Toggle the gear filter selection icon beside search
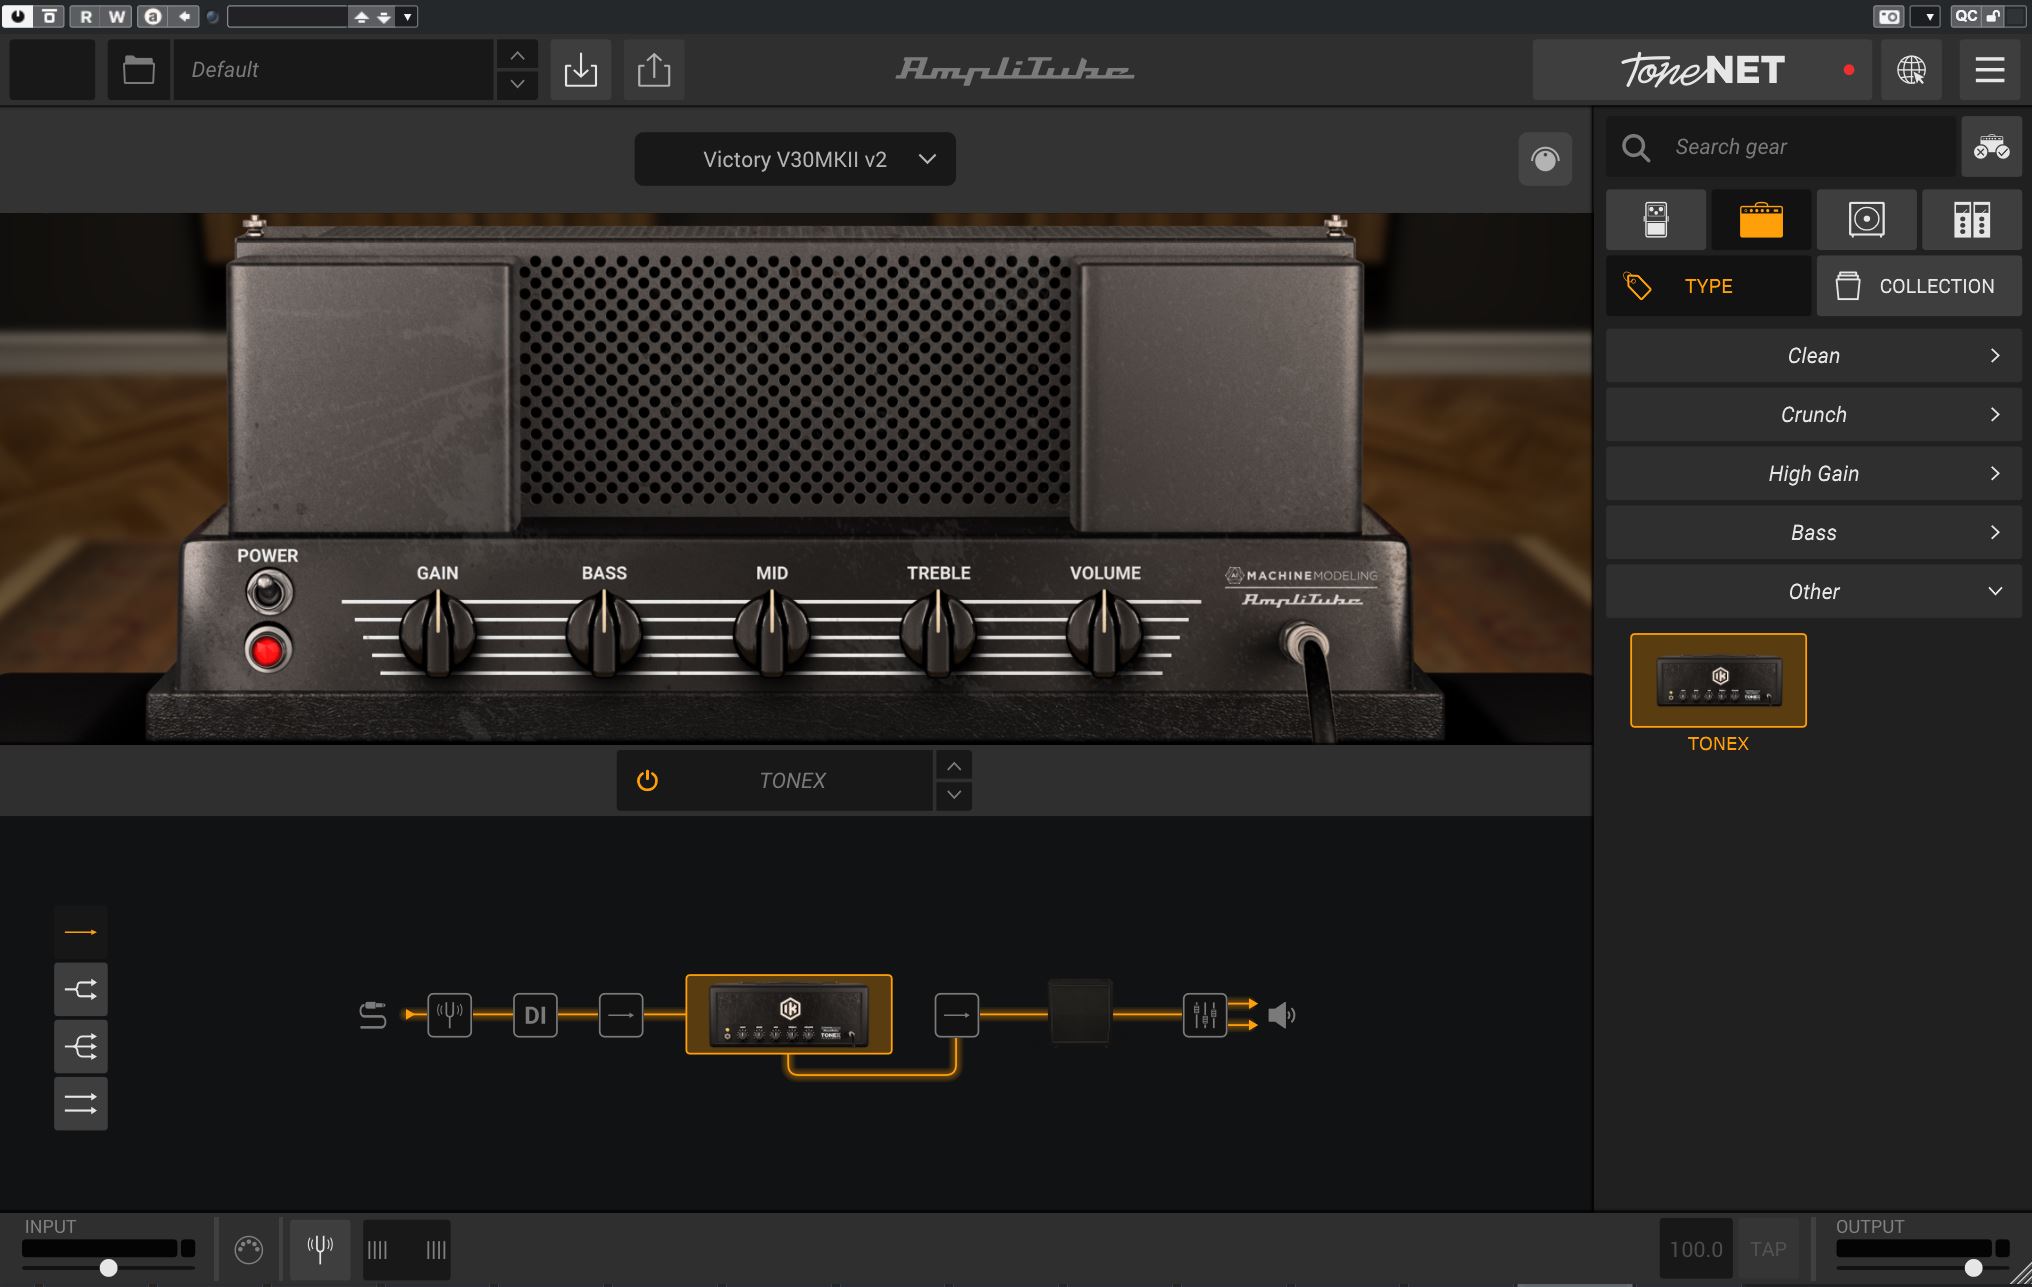This screenshot has width=2032, height=1287. (x=1991, y=146)
